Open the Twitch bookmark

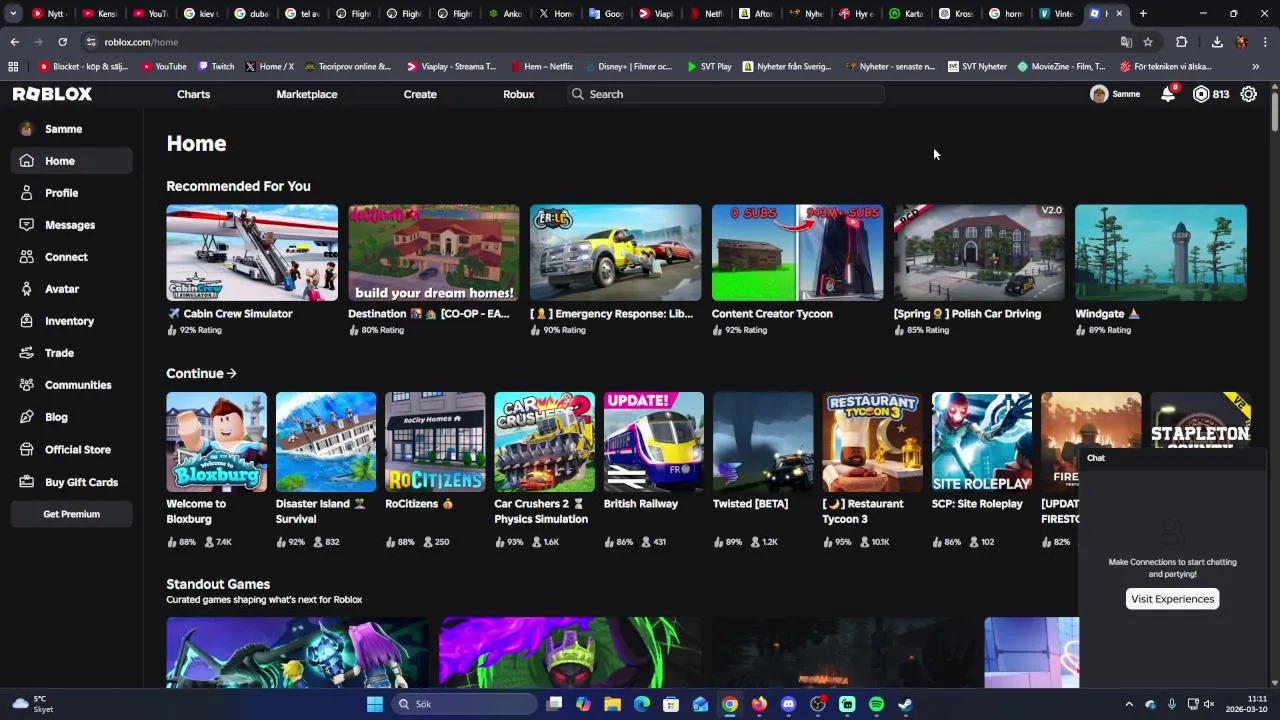coord(216,67)
